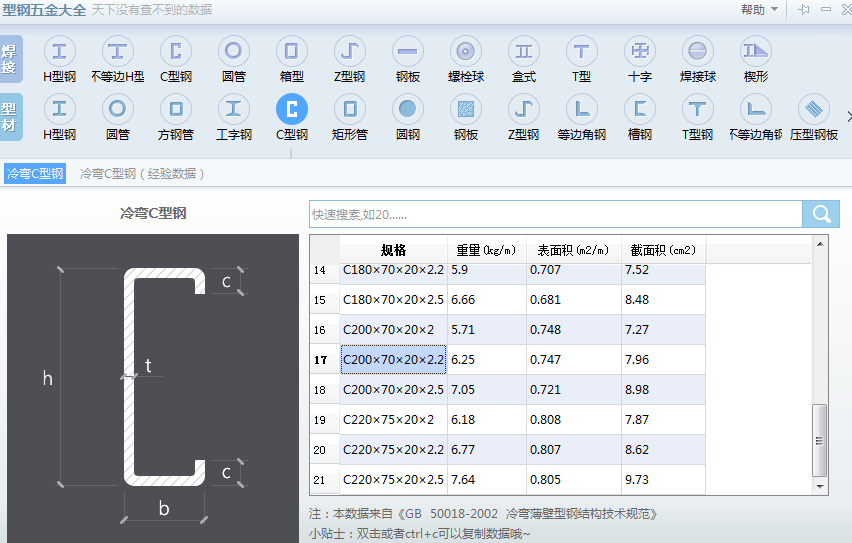Click row header number 21
Image resolution: width=852 pixels, height=543 pixels.
pos(324,479)
